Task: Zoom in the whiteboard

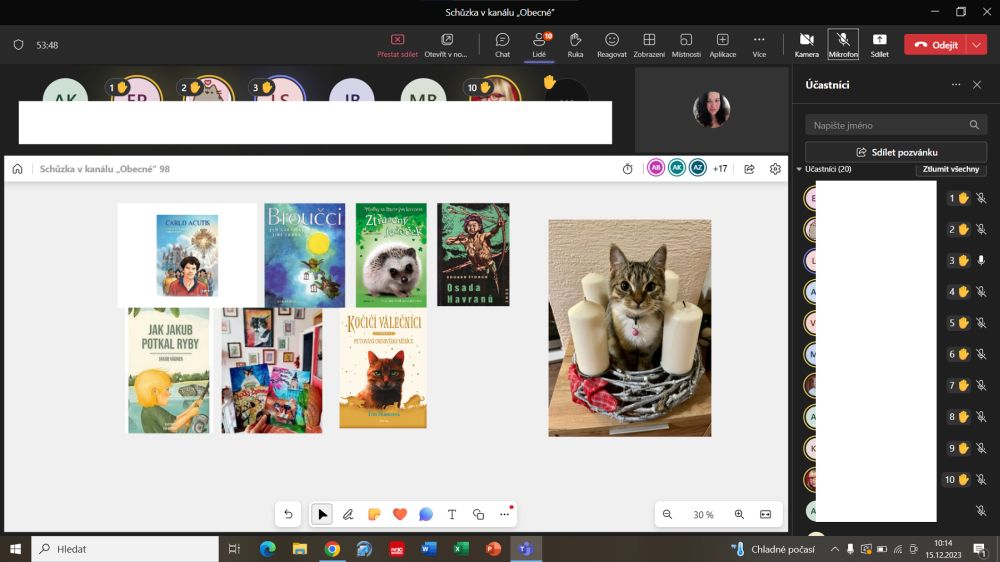Action: pos(739,514)
